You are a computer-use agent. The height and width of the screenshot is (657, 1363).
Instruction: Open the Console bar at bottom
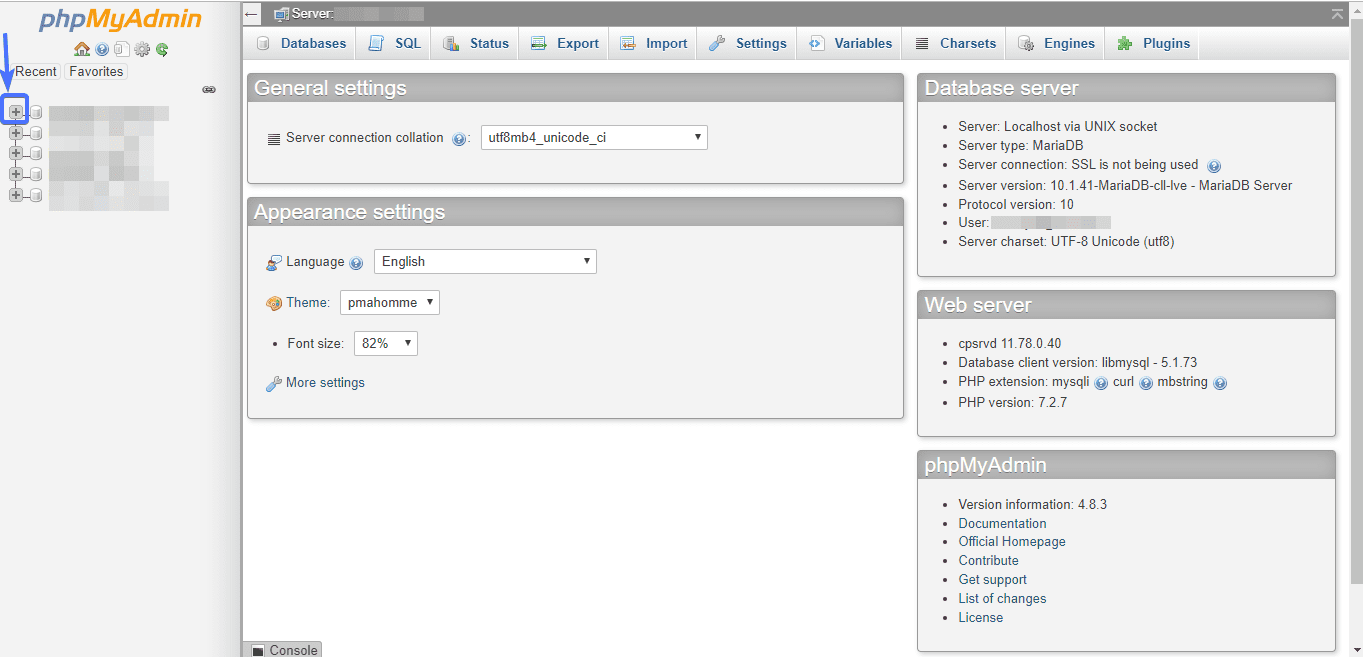pyautogui.click(x=285, y=650)
